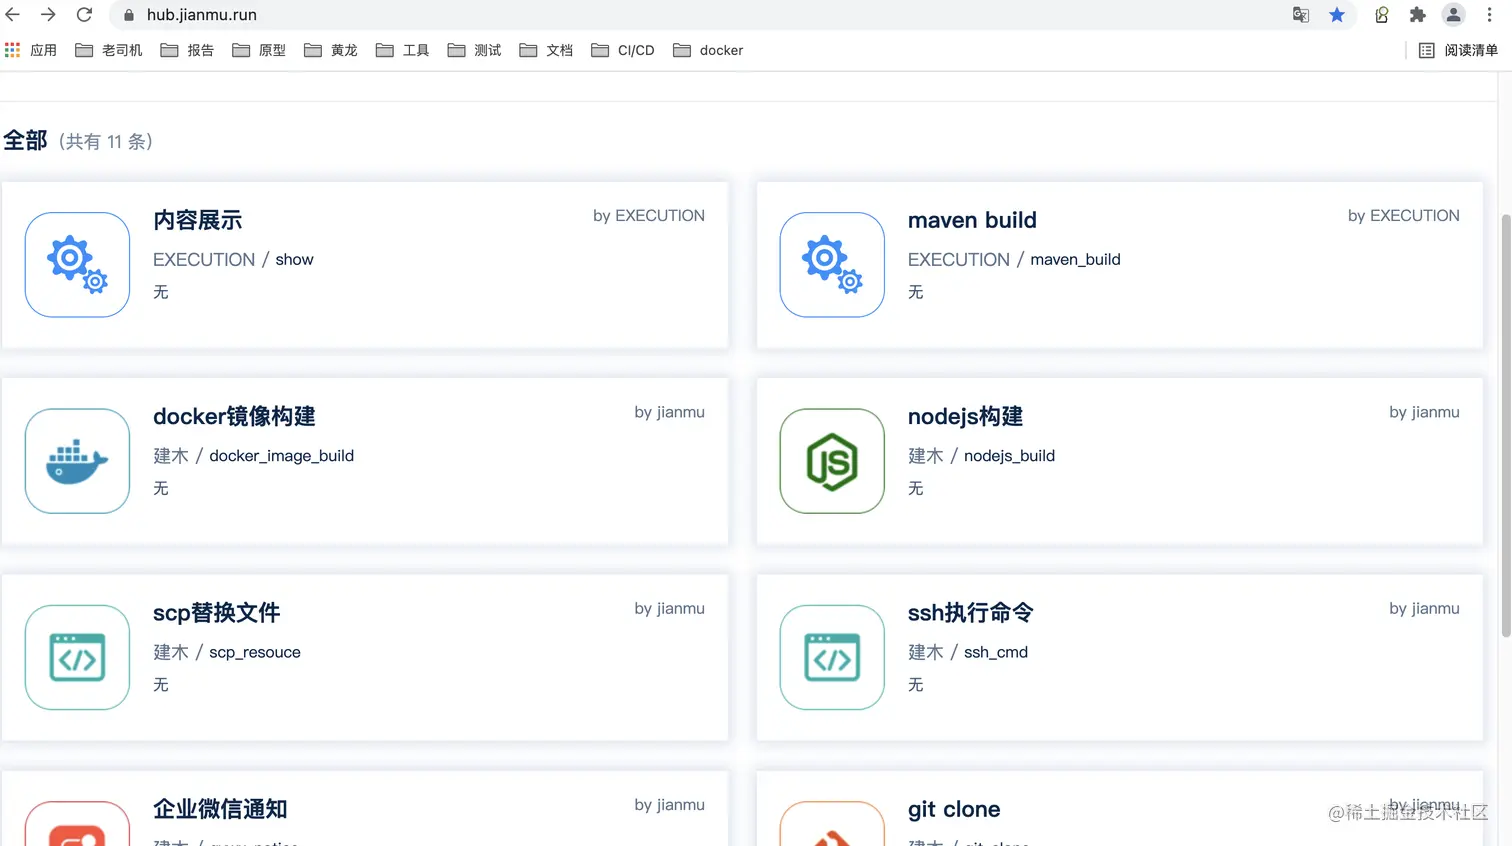
Task: Click by EXECUTION on 内容展示 card
Action: click(x=649, y=216)
